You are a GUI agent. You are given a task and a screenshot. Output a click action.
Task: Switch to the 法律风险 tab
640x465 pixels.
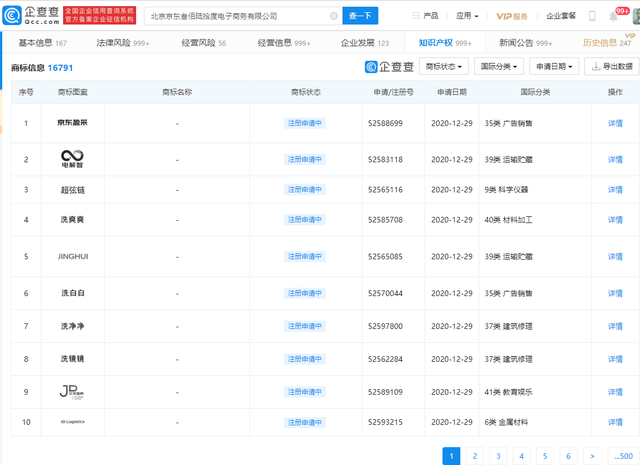point(123,42)
